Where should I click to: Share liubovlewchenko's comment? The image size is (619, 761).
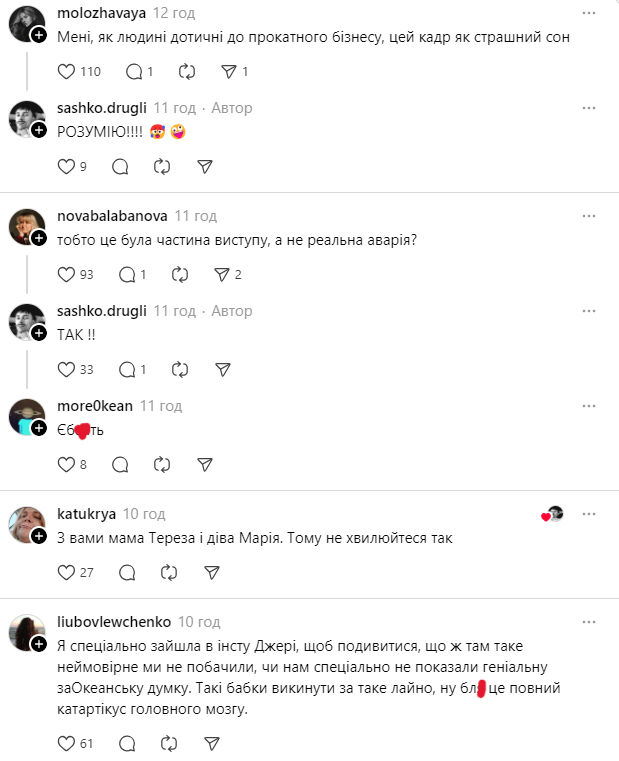(x=212, y=743)
